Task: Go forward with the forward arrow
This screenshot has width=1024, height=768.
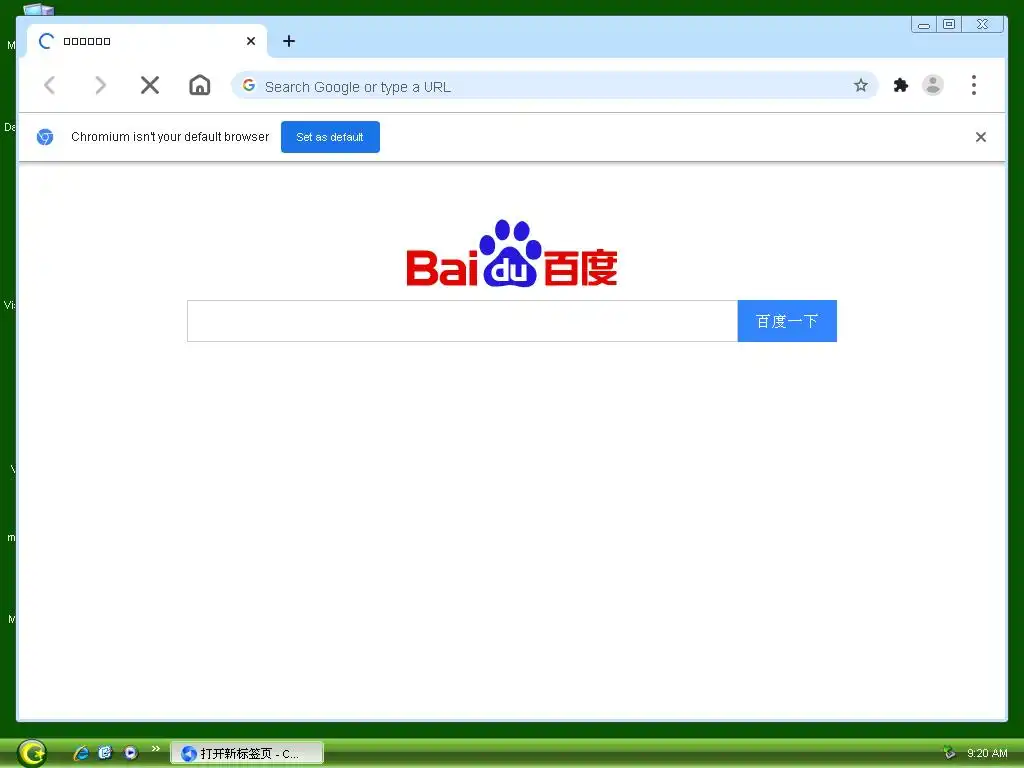Action: point(100,85)
